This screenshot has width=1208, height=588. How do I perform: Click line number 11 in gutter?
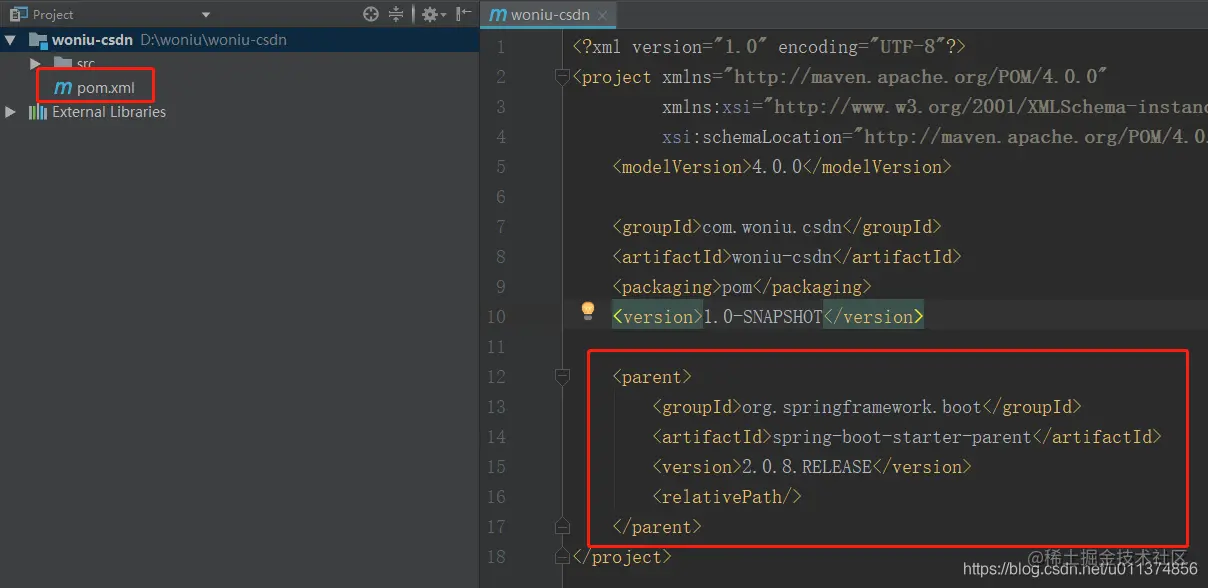496,347
